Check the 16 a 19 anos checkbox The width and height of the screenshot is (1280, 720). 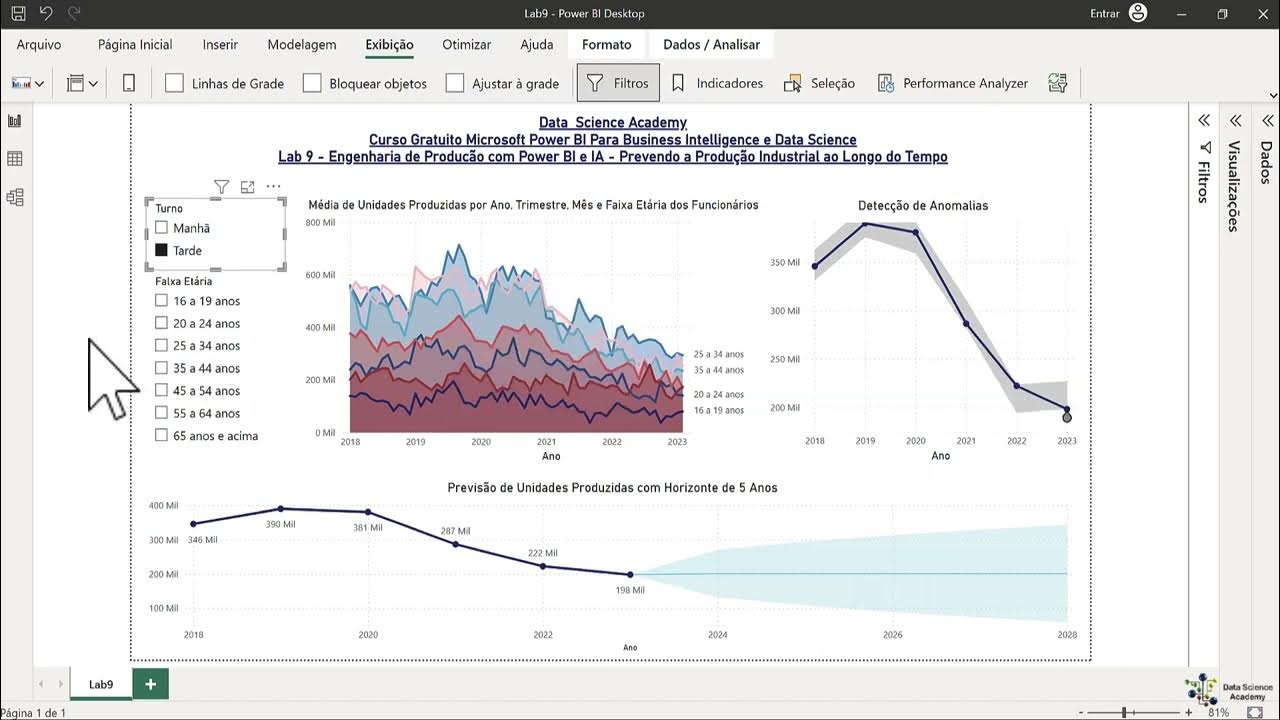click(161, 301)
